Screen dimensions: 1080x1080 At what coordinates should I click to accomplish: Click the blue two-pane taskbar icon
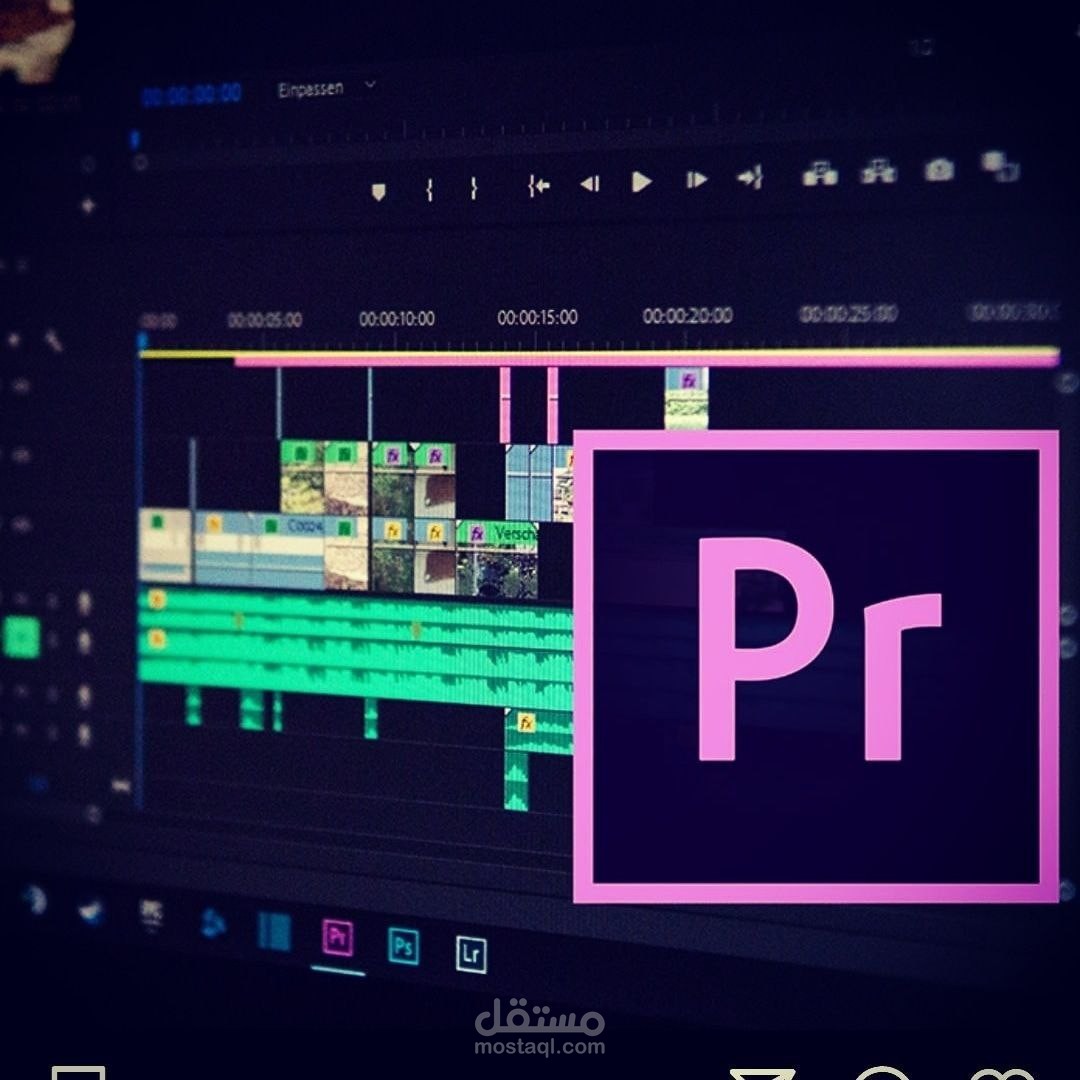pos(274,931)
